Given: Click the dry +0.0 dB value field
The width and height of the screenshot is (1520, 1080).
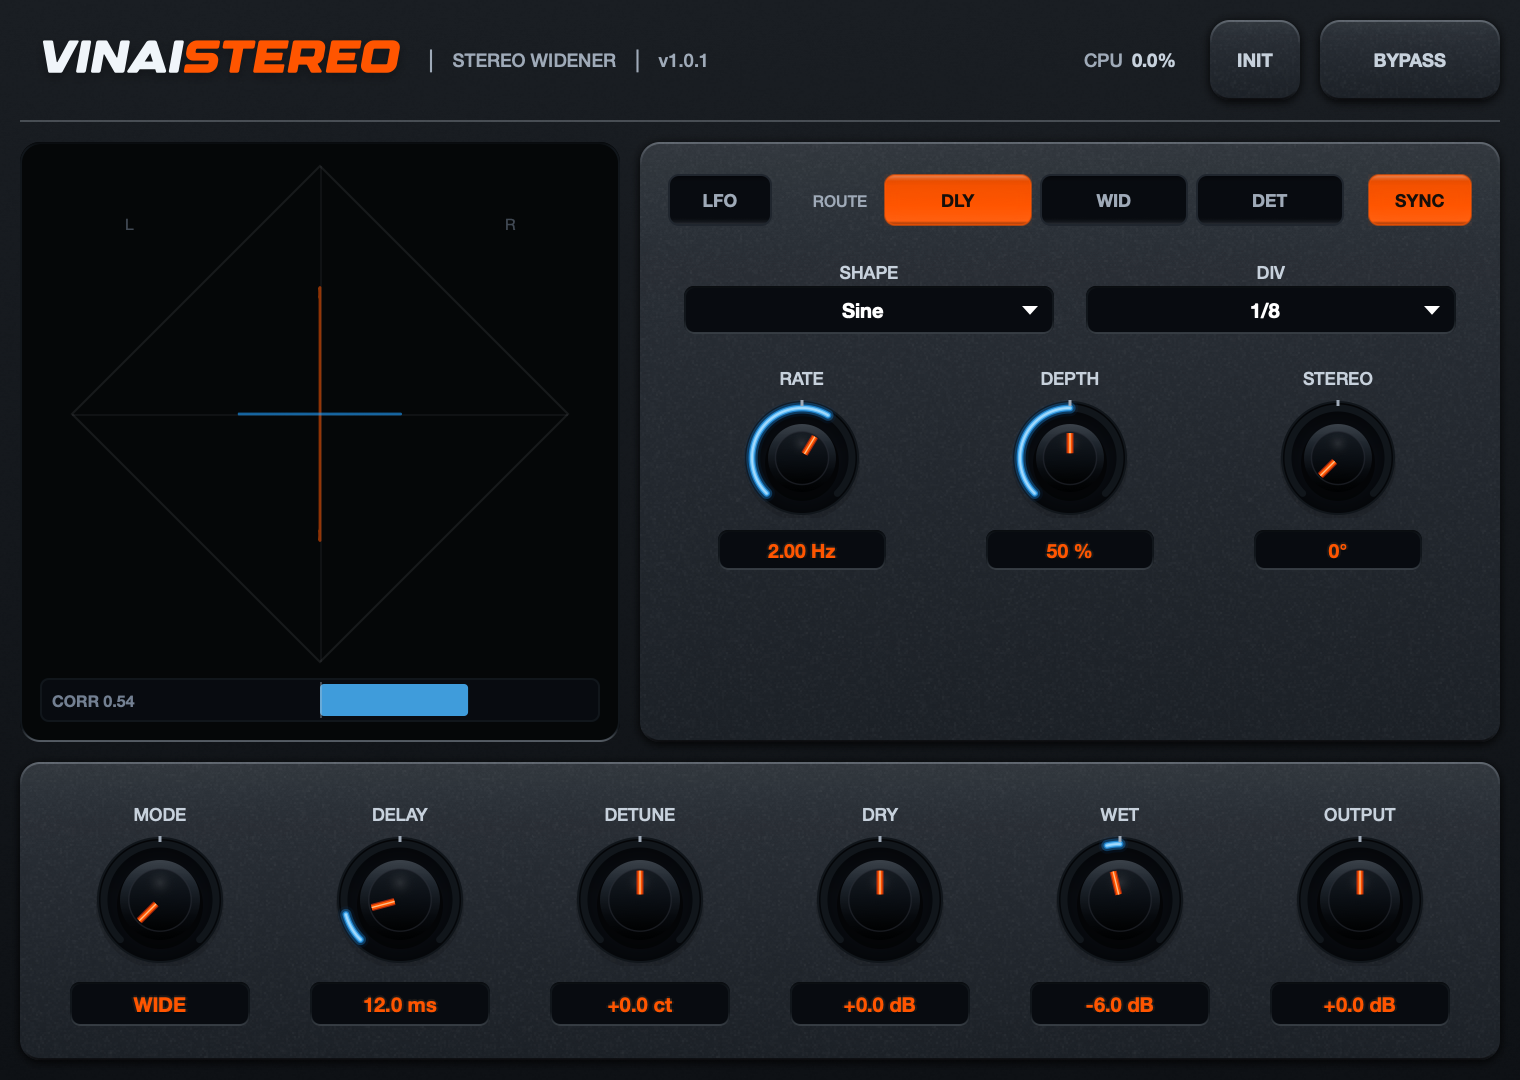Looking at the screenshot, I should [880, 1004].
